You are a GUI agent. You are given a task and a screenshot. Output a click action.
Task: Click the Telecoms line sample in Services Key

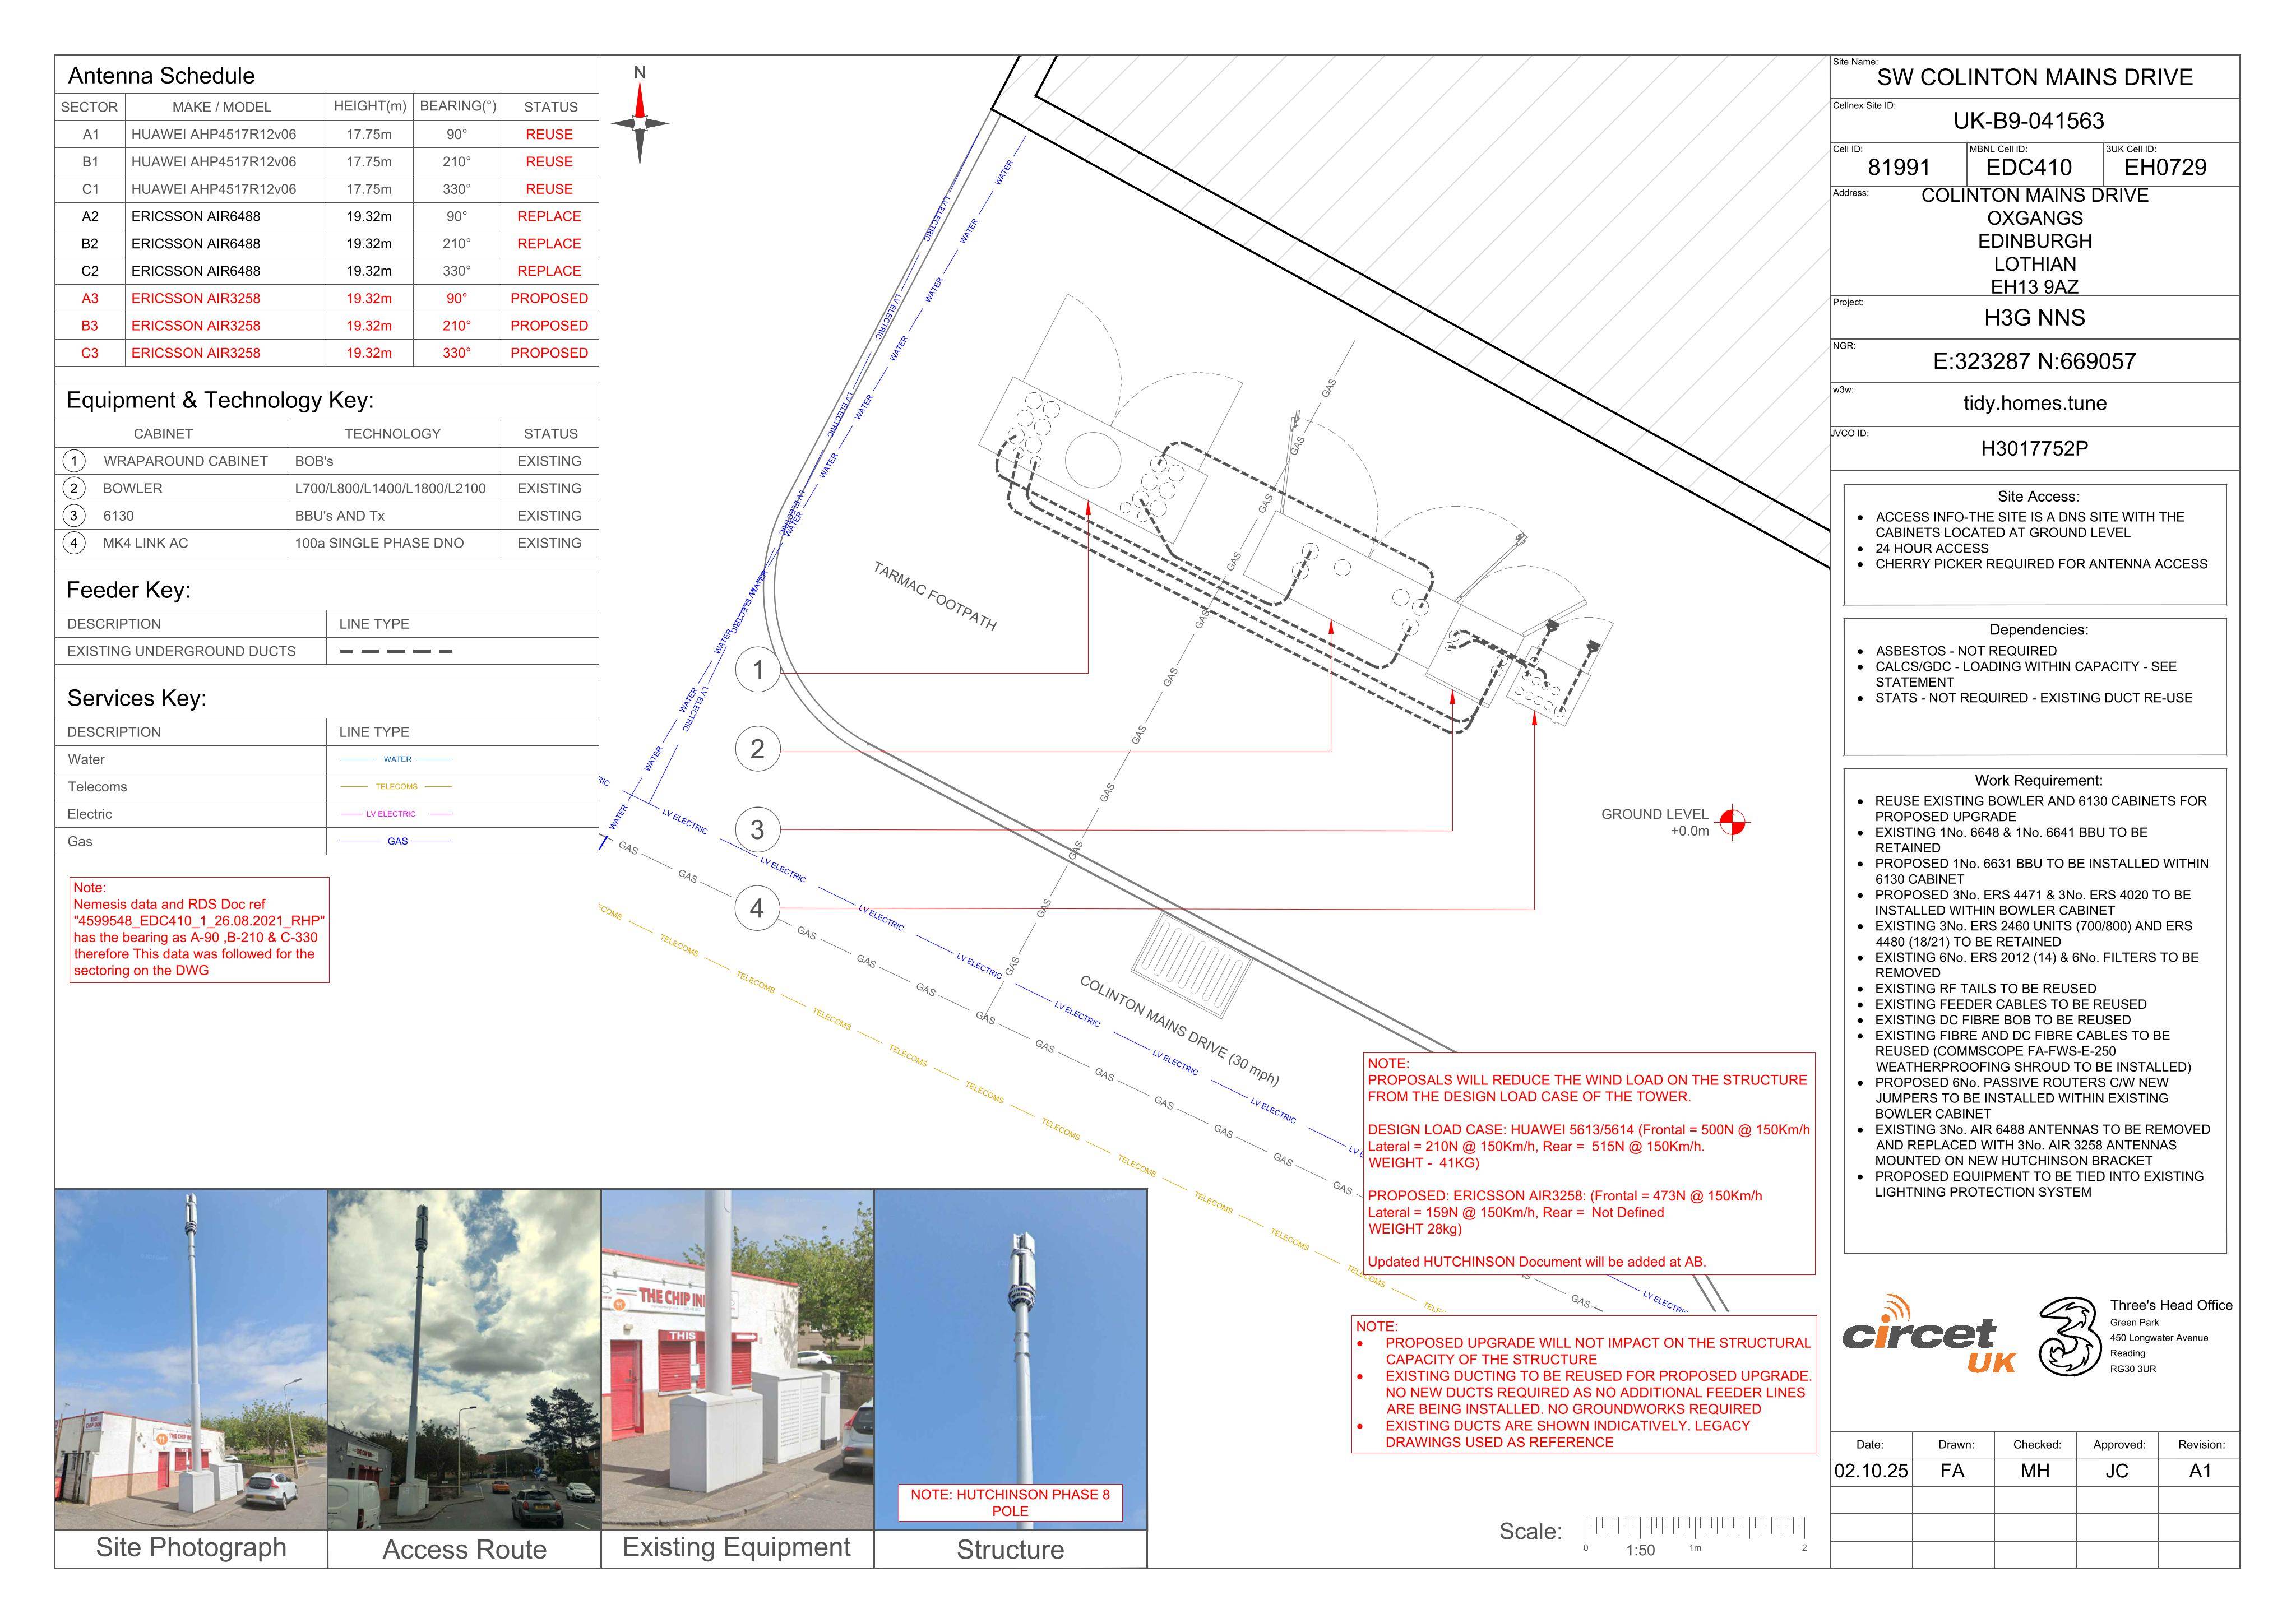(x=396, y=787)
